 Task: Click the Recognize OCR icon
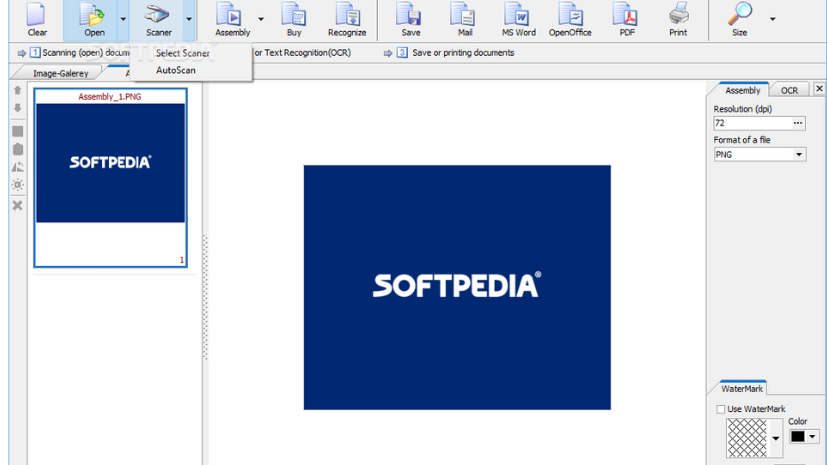[x=347, y=19]
